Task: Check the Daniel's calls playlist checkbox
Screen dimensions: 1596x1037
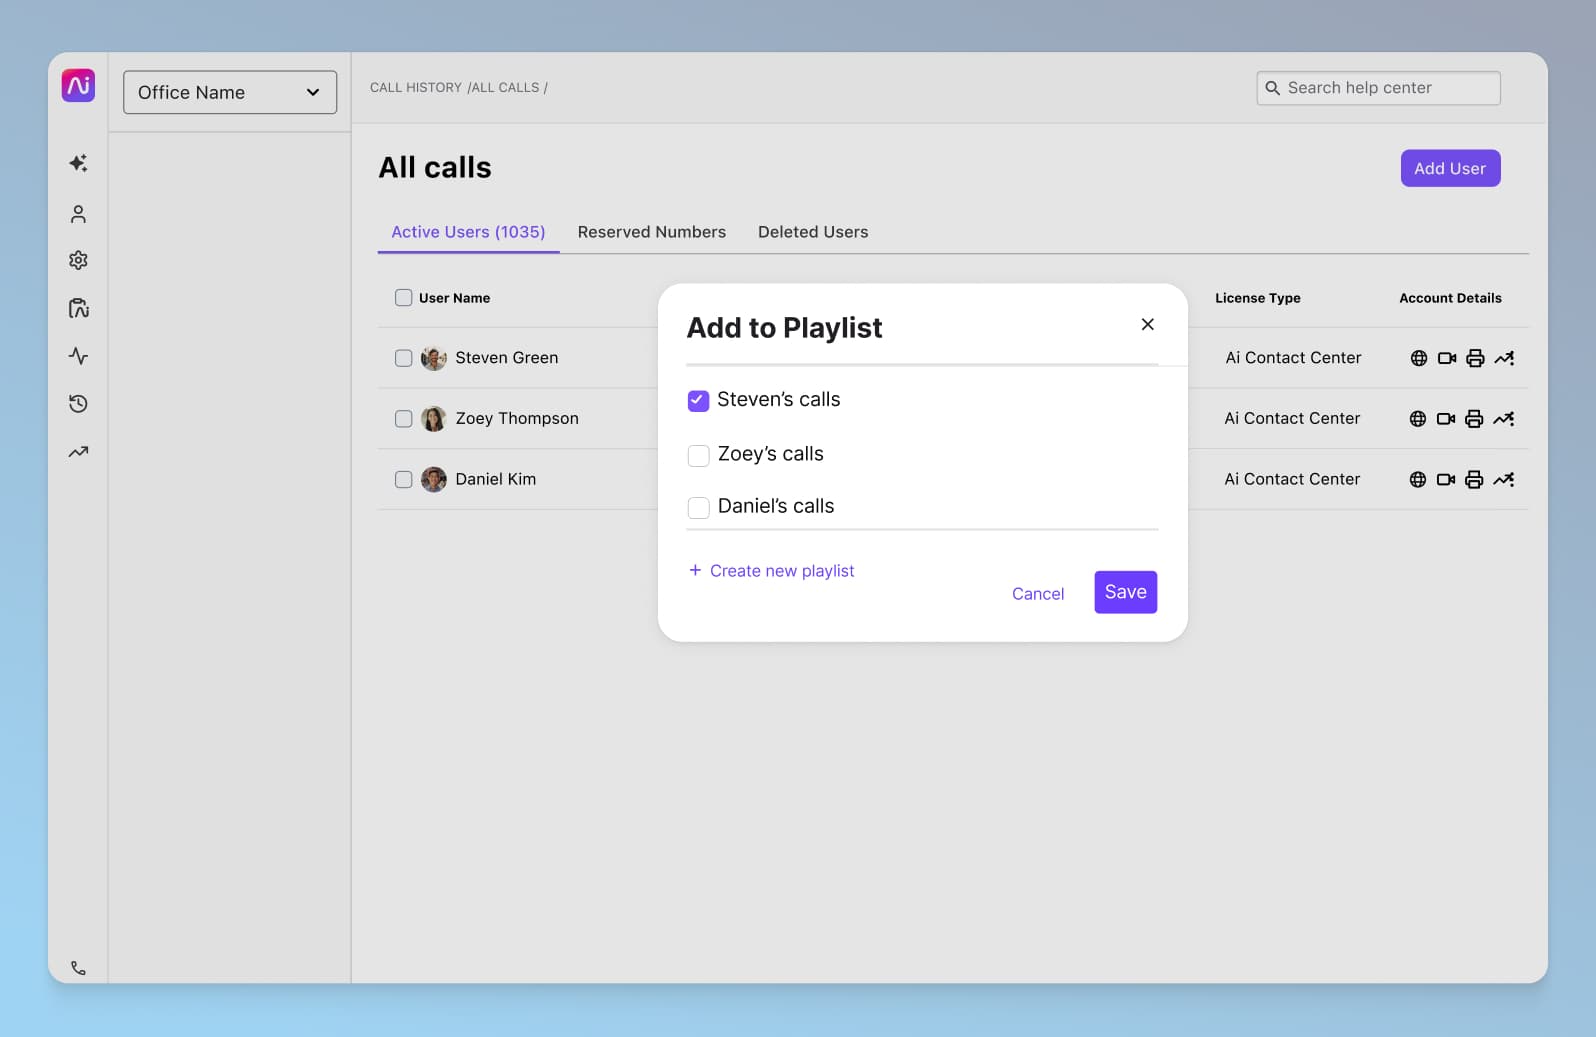Action: [698, 507]
